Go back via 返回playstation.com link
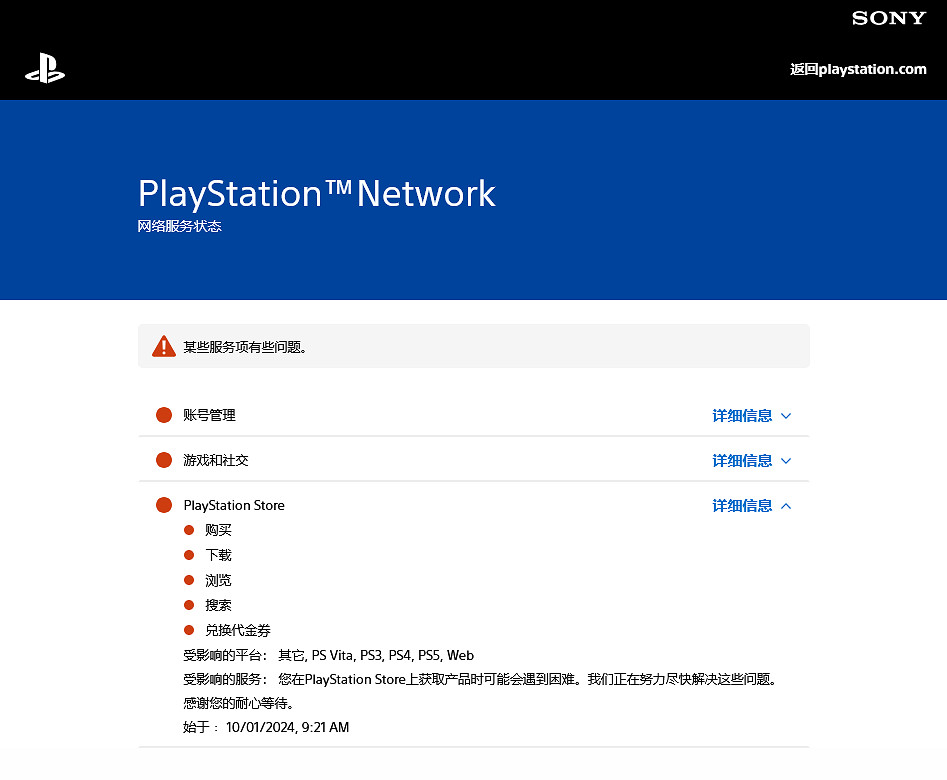Image resolution: width=947 pixels, height=780 pixels. 858,69
